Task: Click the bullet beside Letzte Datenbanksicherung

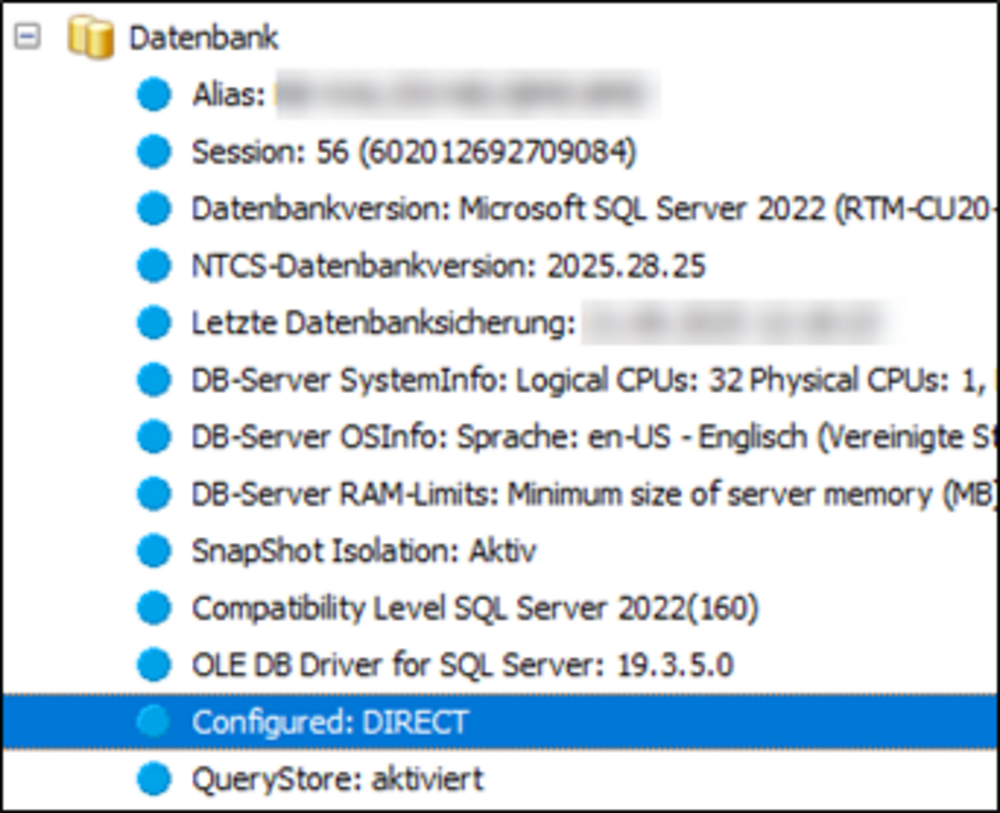Action: pos(153,323)
